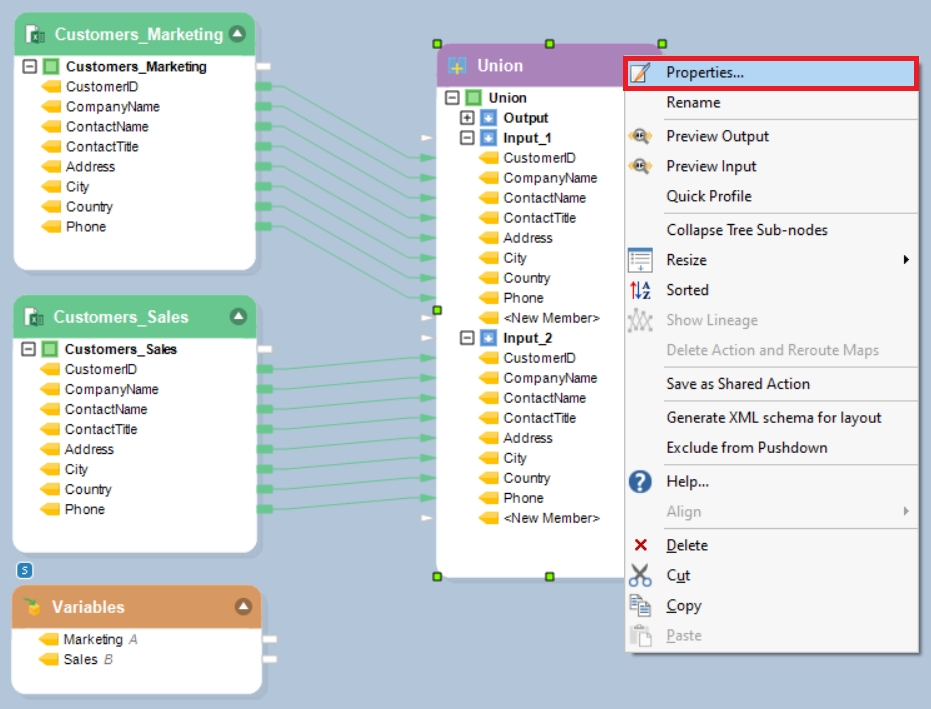Select Country field in Customers_Sales
The height and width of the screenshot is (709, 931).
(x=88, y=489)
